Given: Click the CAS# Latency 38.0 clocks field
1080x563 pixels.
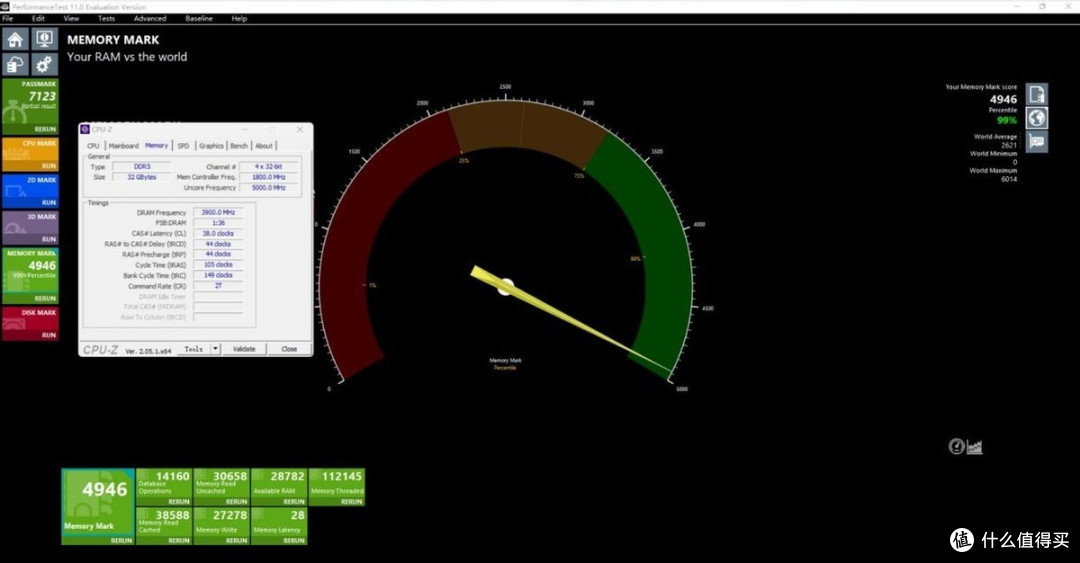Looking at the screenshot, I should tap(218, 234).
